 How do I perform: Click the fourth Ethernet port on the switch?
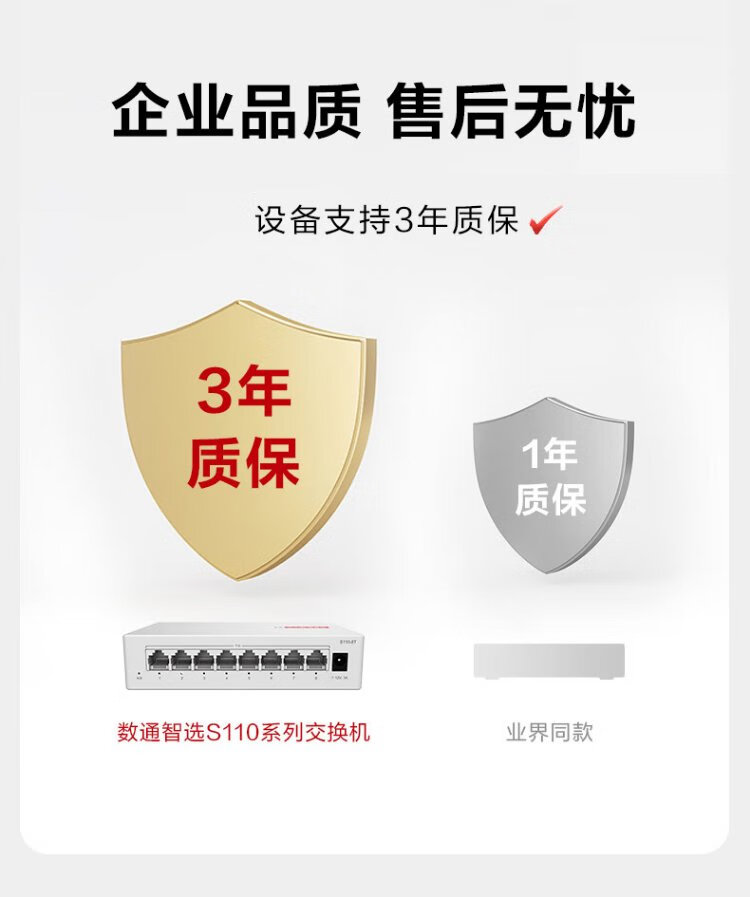[x=226, y=660]
